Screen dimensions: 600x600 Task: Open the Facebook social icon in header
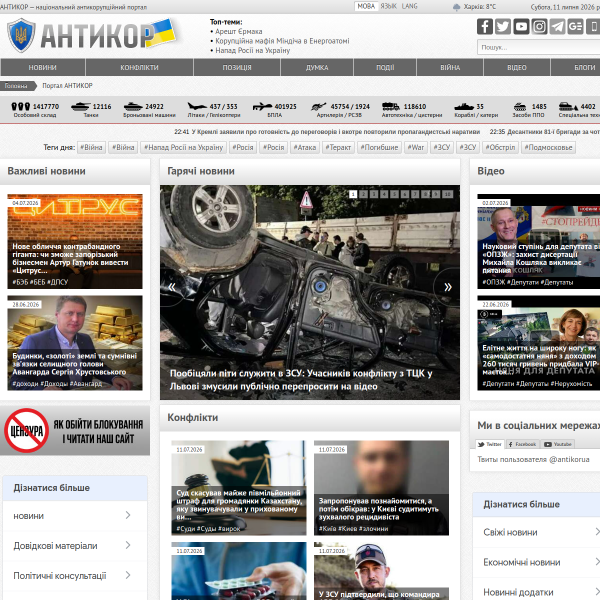pyautogui.click(x=484, y=26)
